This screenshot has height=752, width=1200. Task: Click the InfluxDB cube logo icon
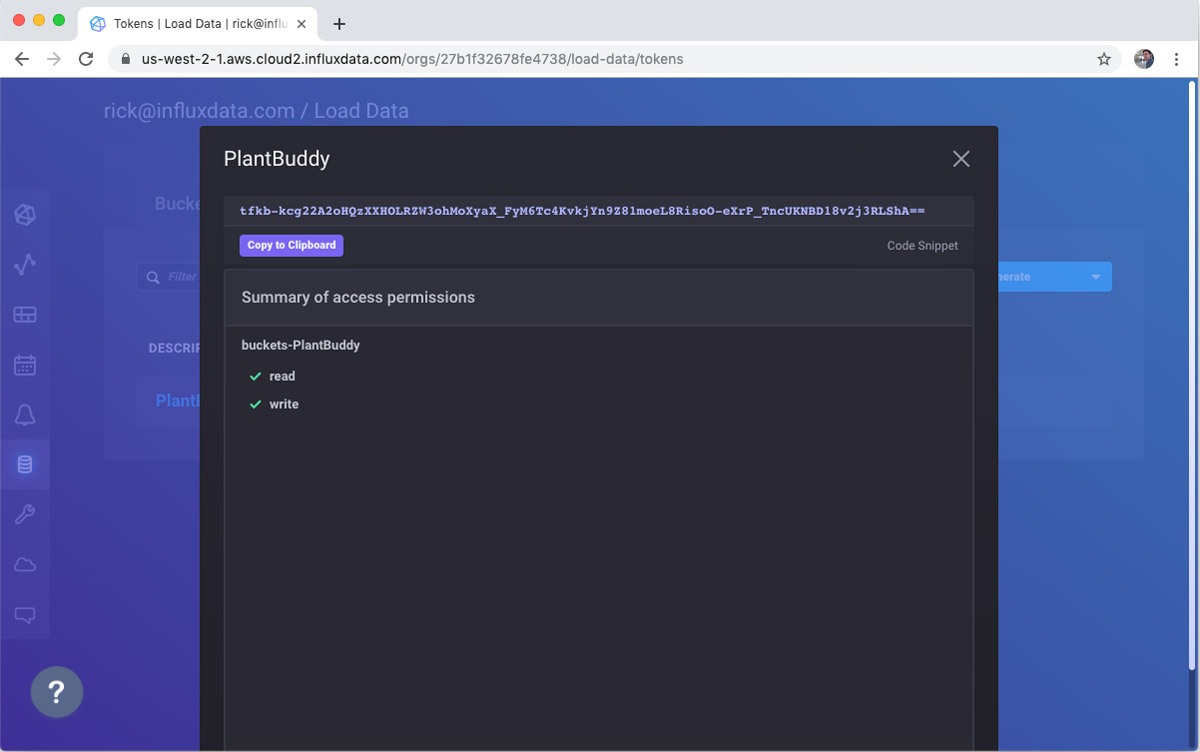coord(25,214)
